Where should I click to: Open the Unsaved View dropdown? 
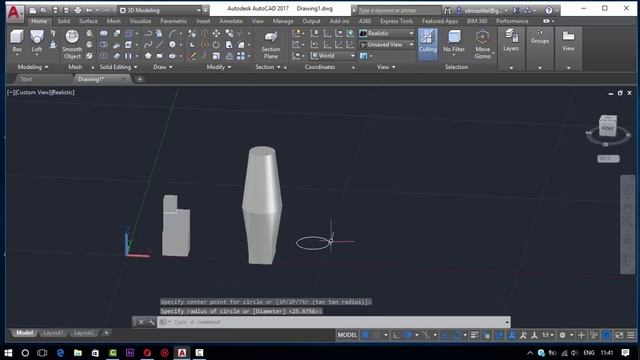[387, 44]
